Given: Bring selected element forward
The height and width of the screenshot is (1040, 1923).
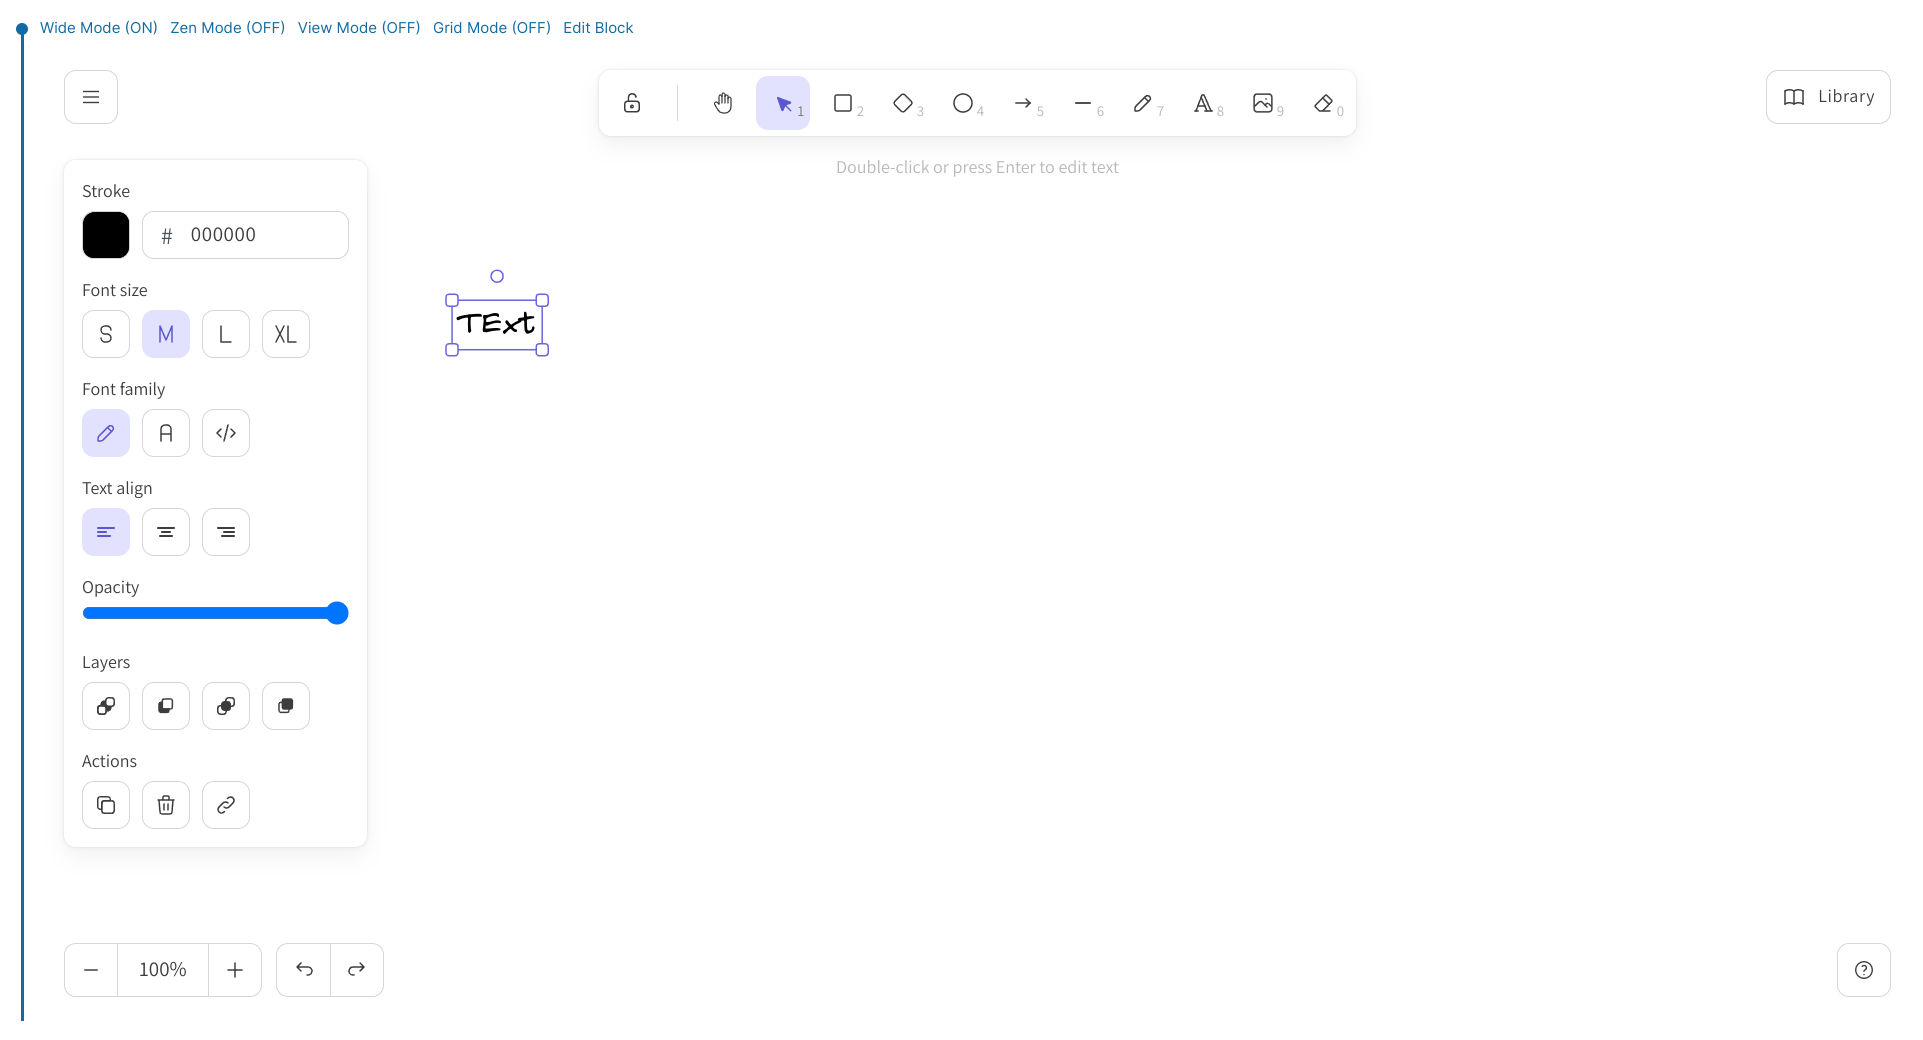Looking at the screenshot, I should click(226, 706).
